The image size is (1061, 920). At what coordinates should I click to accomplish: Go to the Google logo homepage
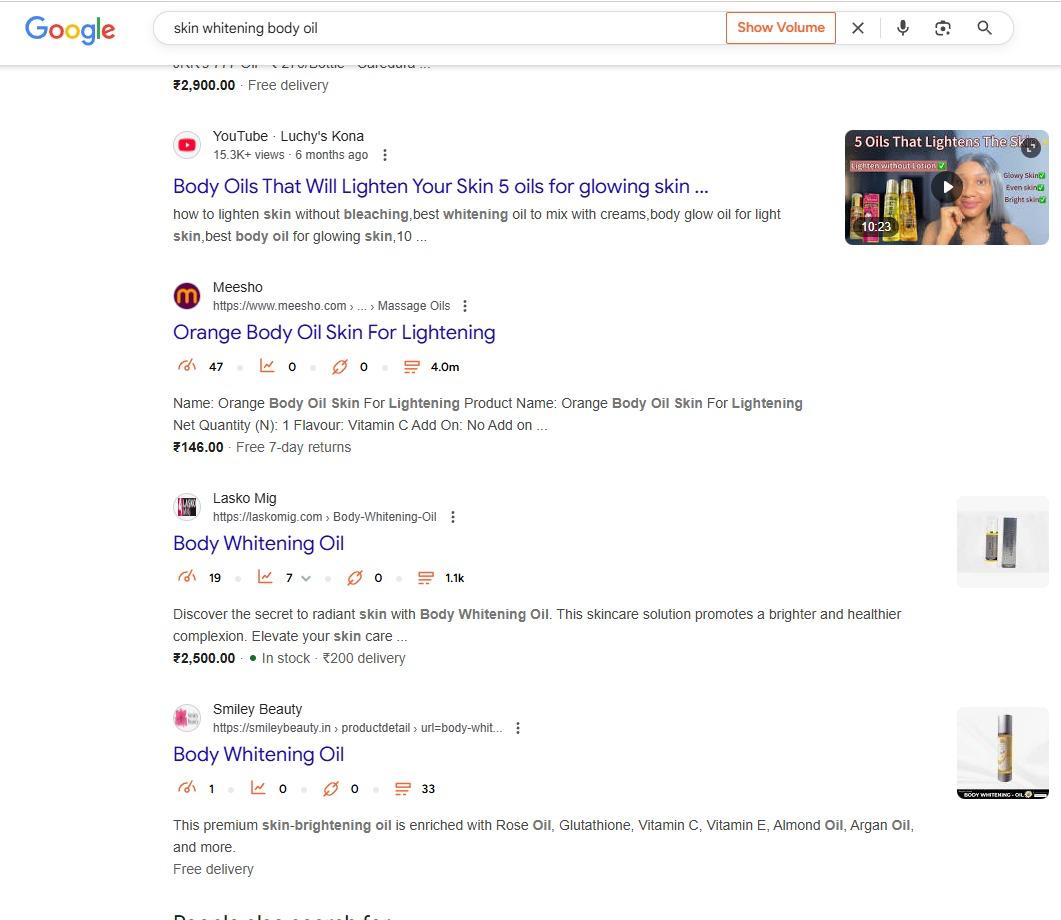click(70, 29)
